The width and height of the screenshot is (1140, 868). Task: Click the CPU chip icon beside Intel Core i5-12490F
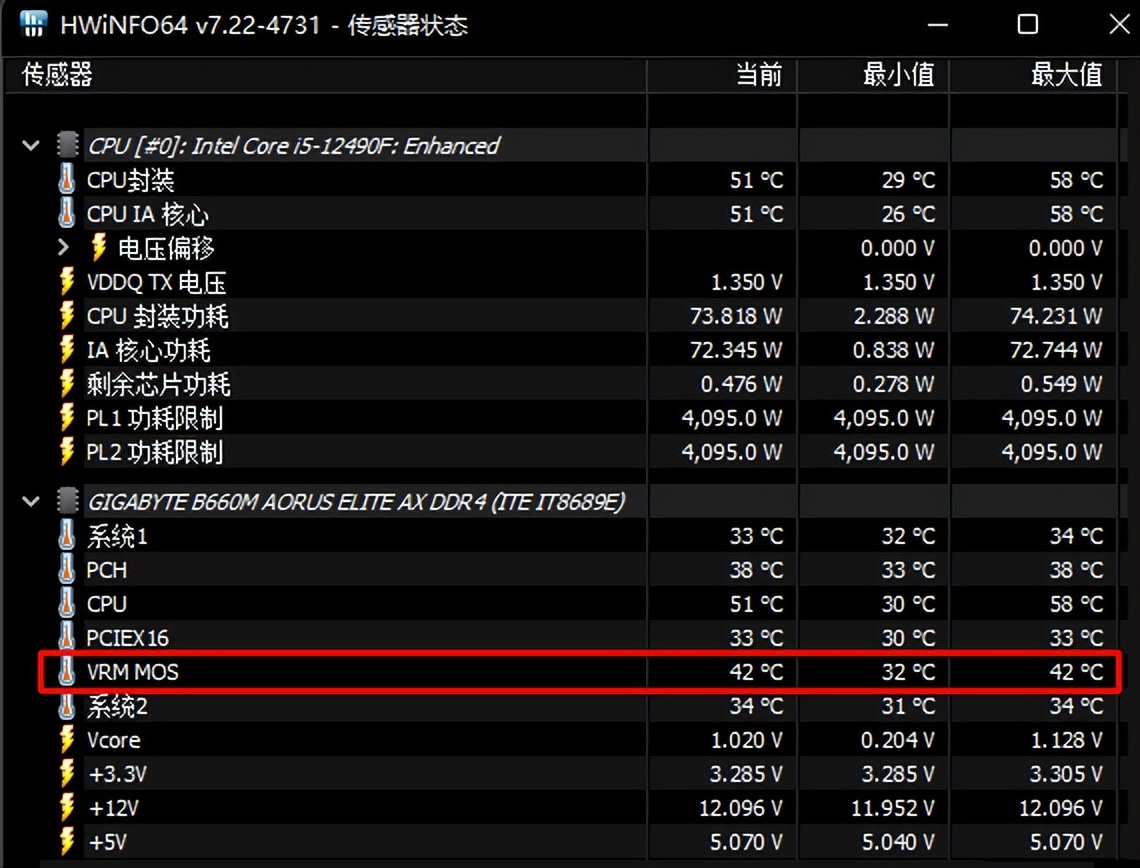coord(68,145)
